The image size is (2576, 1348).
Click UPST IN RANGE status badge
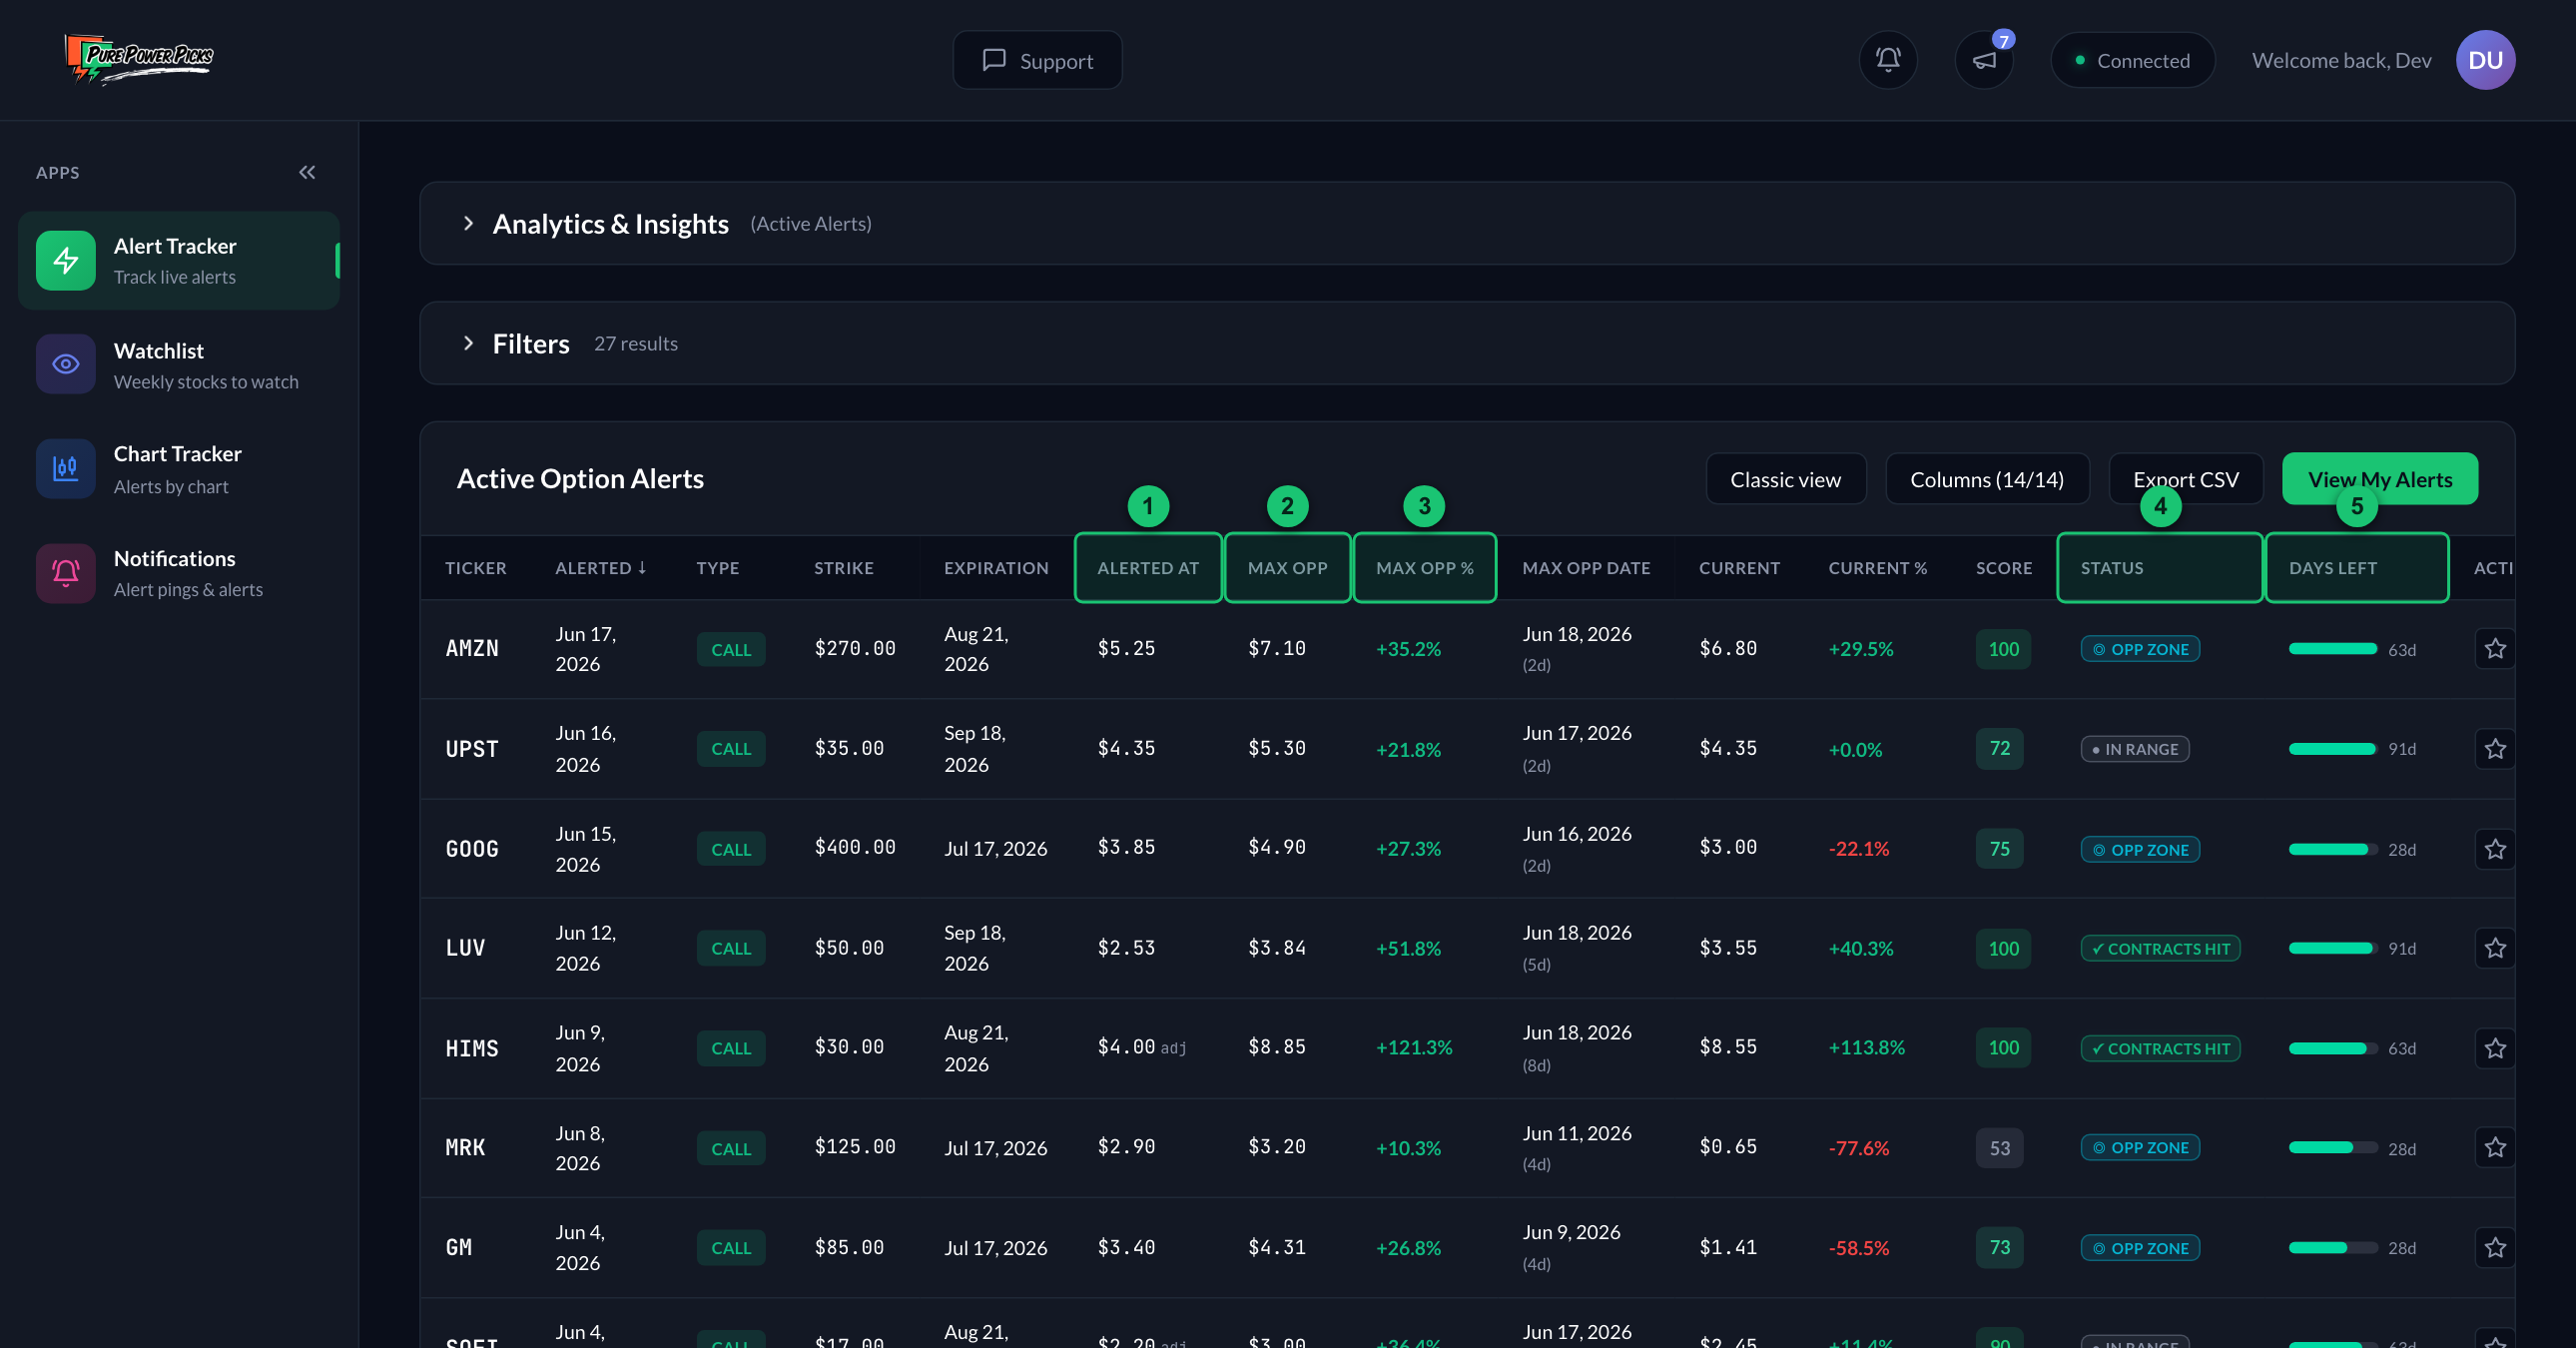(x=2135, y=748)
